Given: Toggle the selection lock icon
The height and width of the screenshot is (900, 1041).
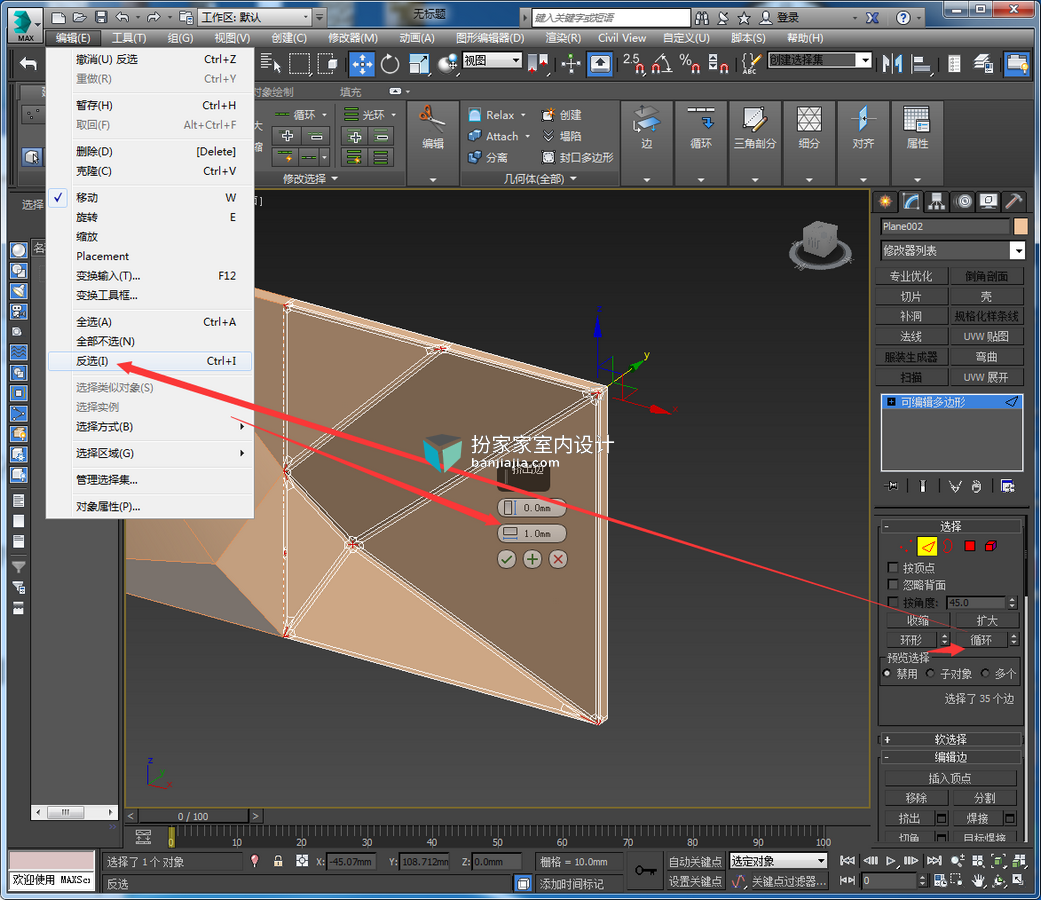Looking at the screenshot, I should point(278,861).
